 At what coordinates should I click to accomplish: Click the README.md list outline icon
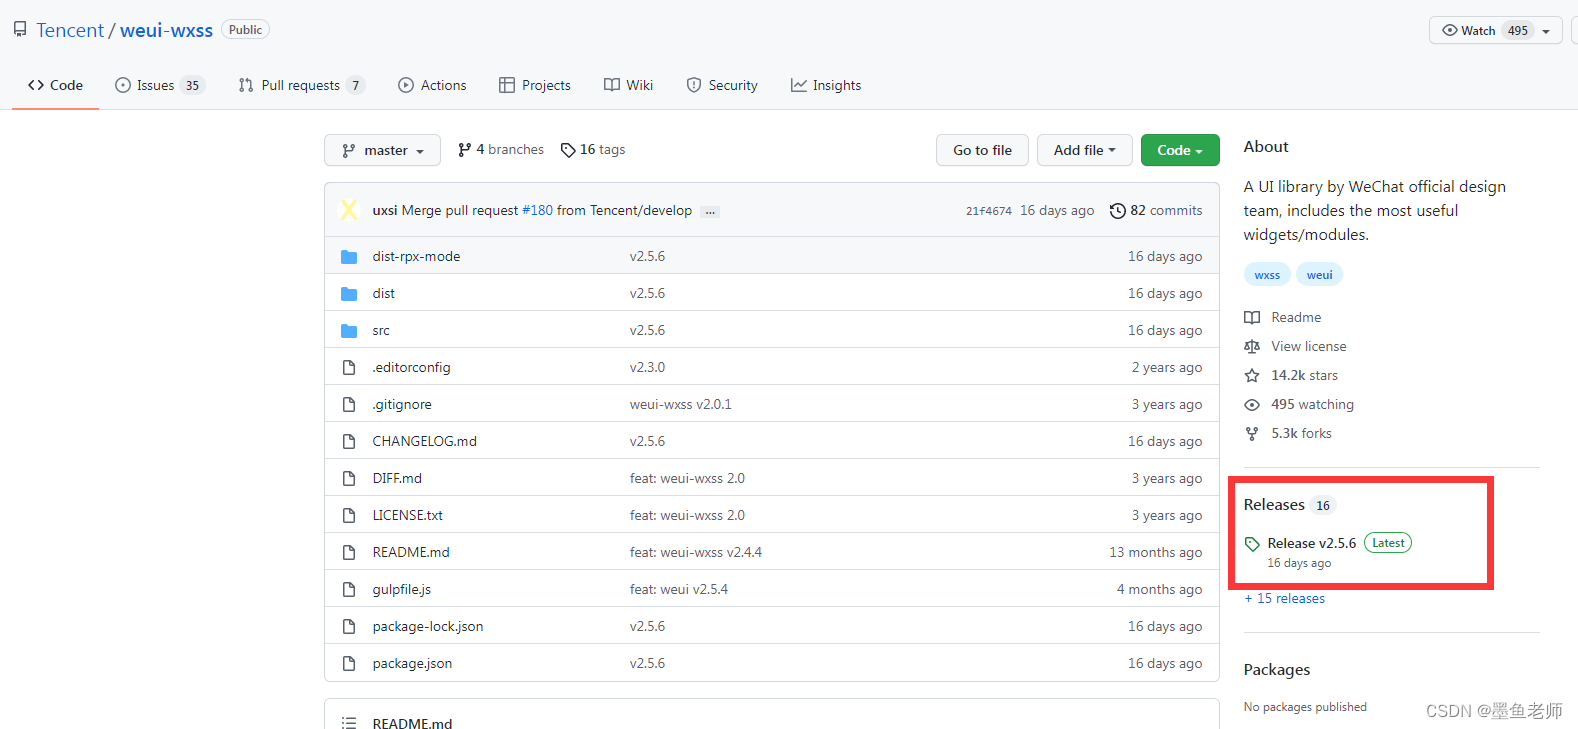coord(349,723)
